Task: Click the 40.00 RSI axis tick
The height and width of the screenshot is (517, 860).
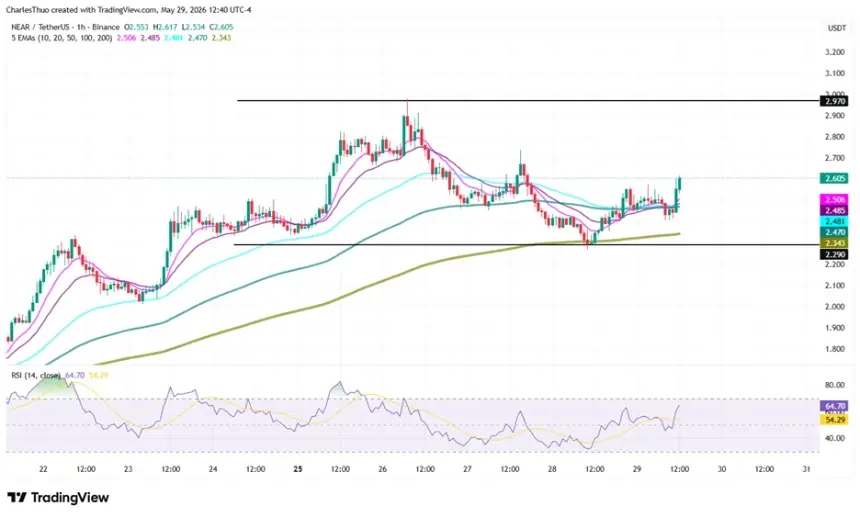Action: click(835, 438)
